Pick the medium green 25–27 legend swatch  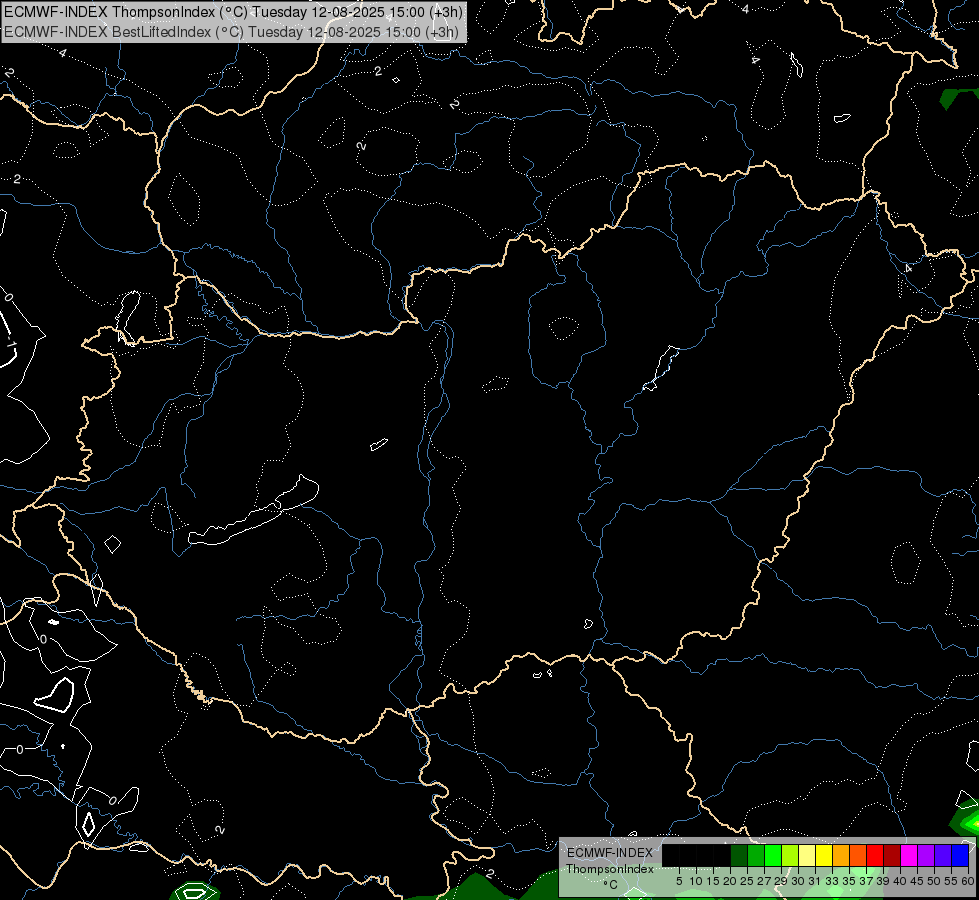point(756,855)
